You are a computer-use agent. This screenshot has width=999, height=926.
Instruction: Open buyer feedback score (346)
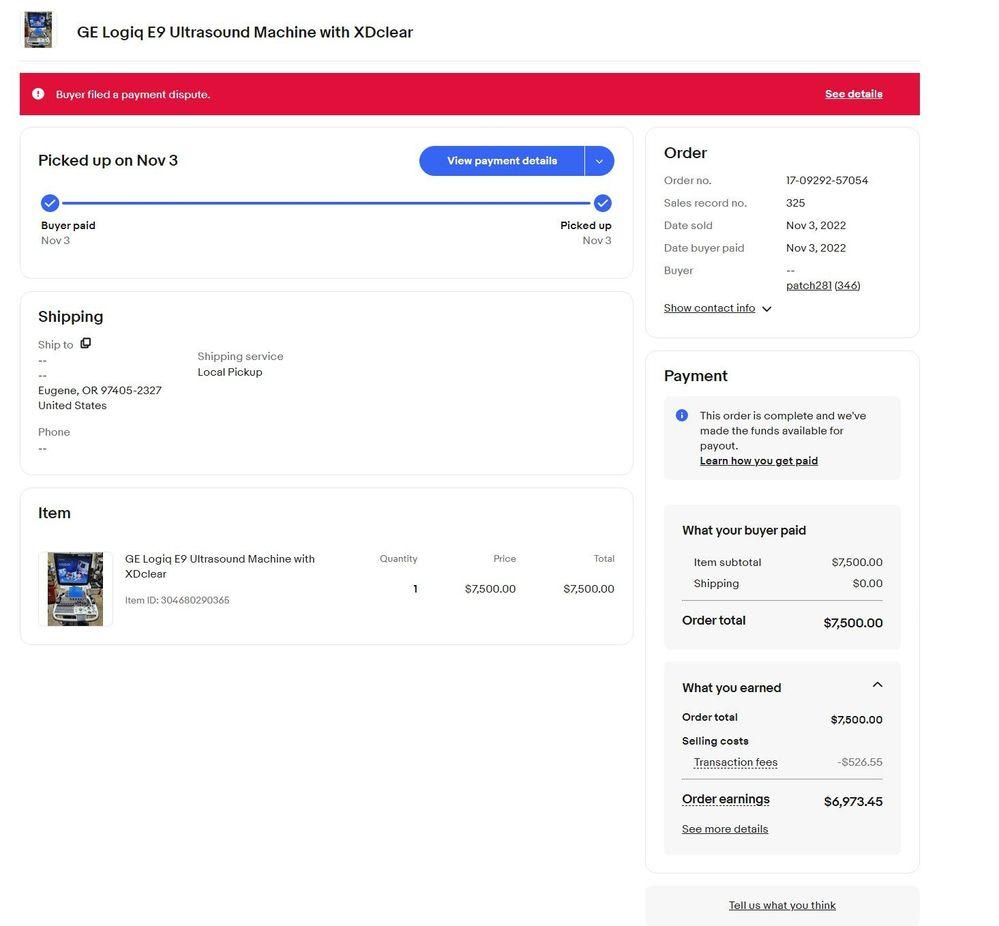[x=847, y=286]
